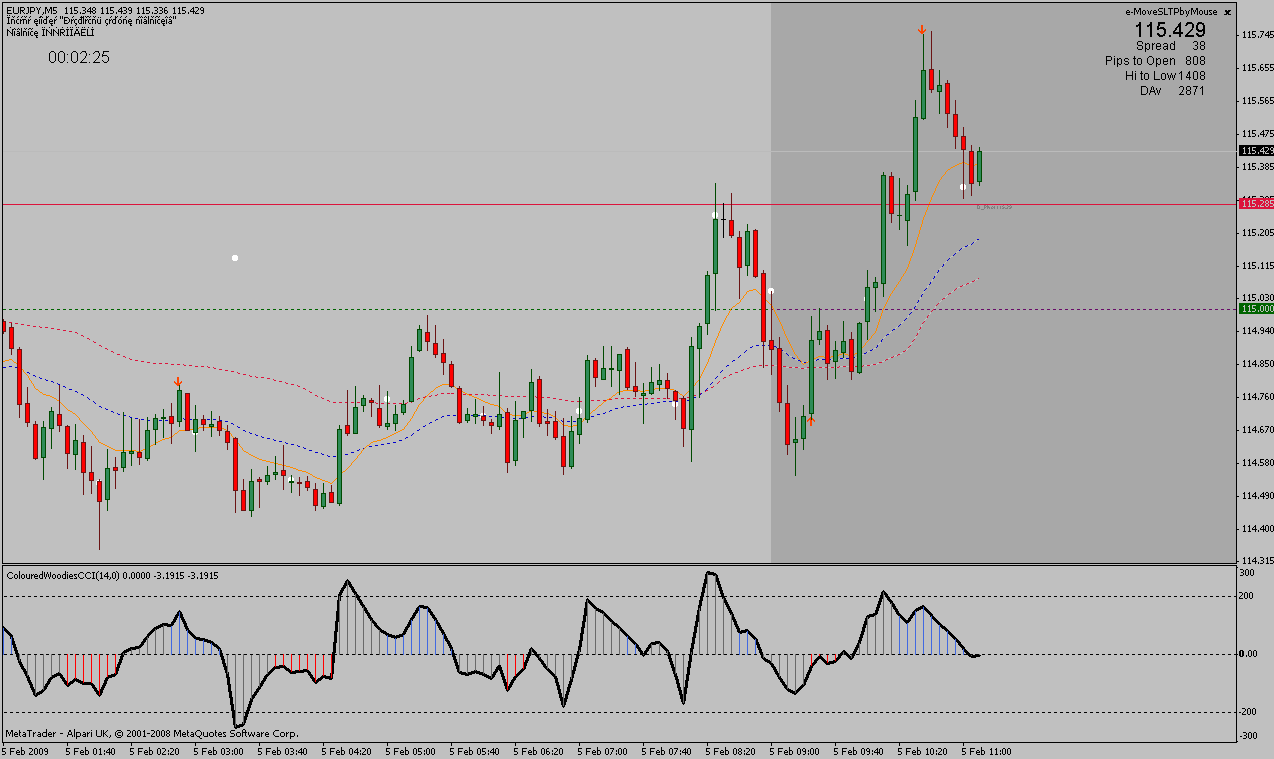This screenshot has height=759, width=1274.
Task: Click the DAv 2871 readout
Action: pos(1172,91)
